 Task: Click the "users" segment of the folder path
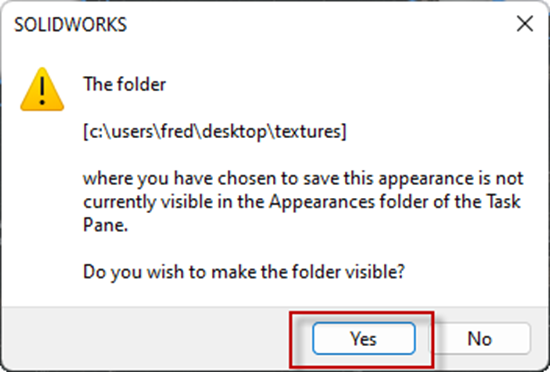pos(135,131)
